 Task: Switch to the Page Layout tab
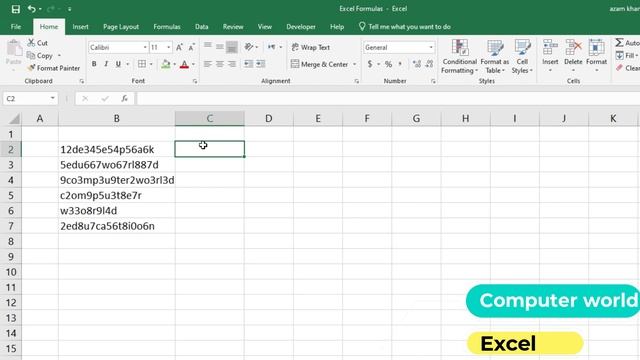tap(121, 27)
